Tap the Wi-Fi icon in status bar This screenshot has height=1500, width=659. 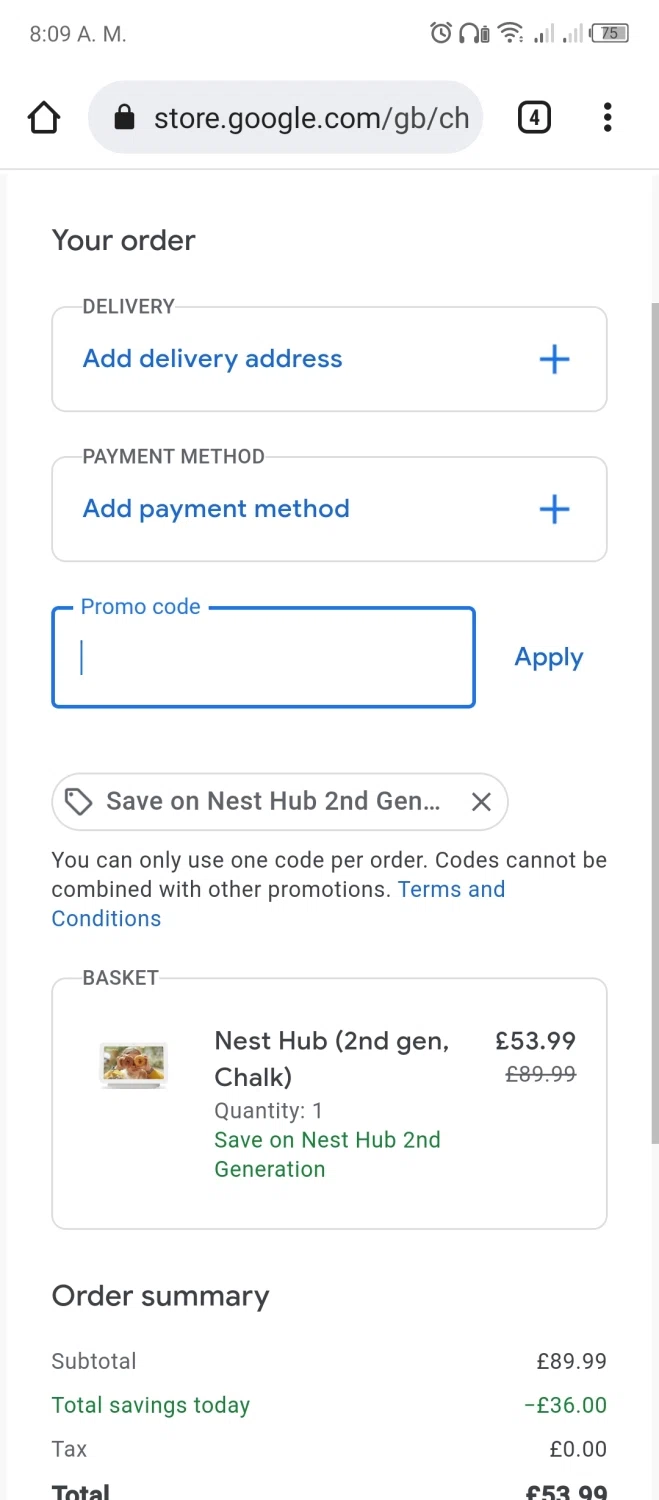pos(511,34)
